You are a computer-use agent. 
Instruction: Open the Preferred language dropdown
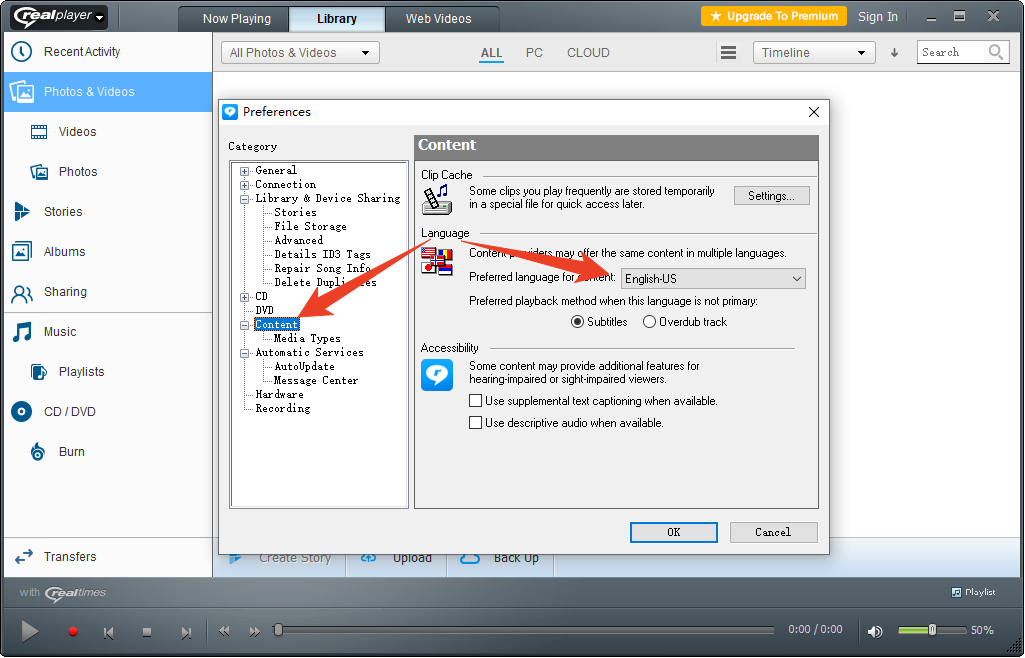(x=713, y=279)
